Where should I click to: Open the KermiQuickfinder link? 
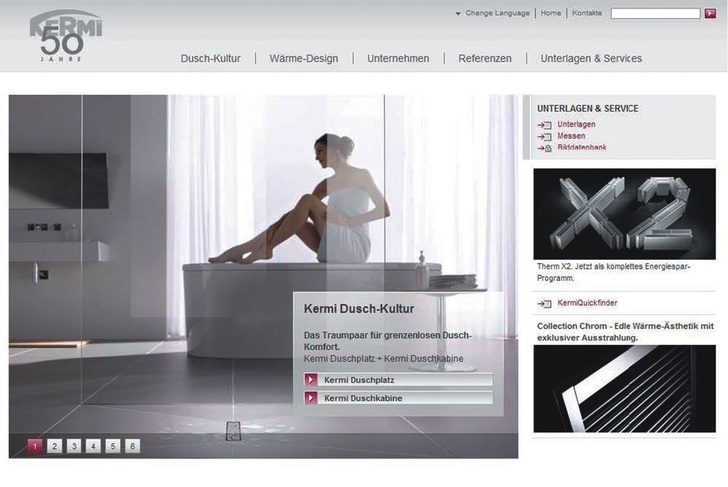coord(587,303)
